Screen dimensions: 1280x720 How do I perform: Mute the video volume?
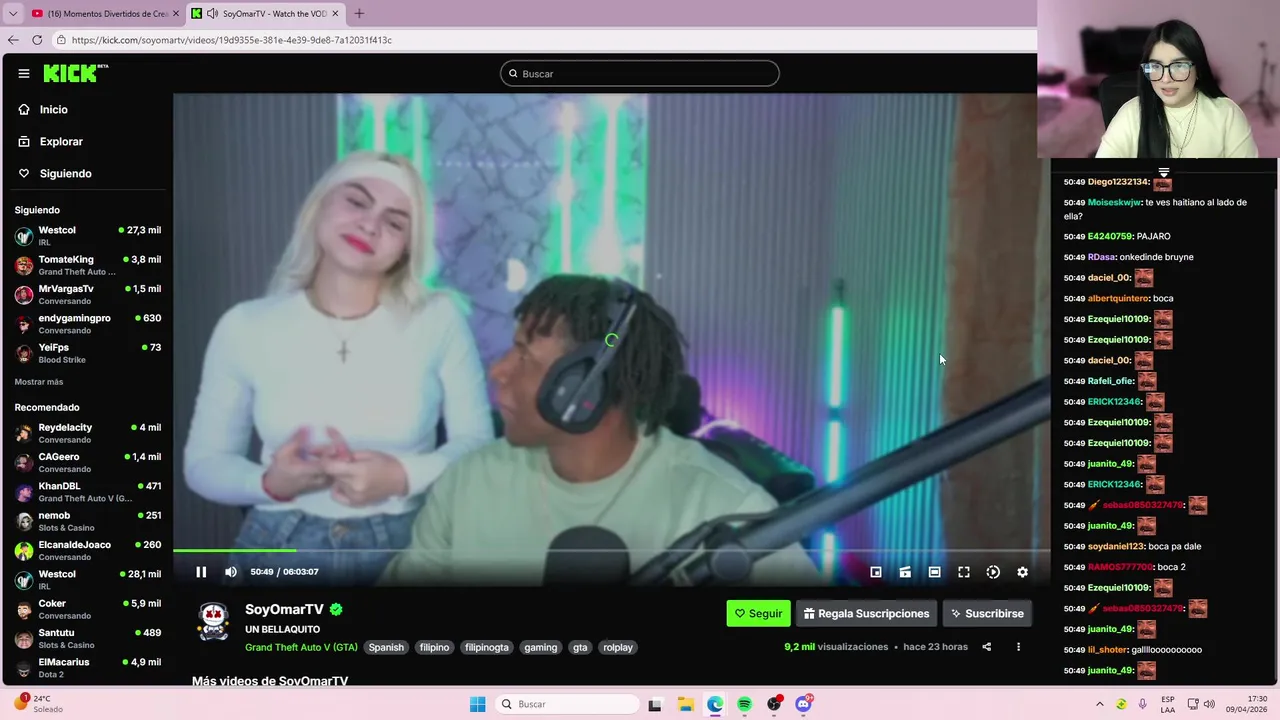tap(231, 572)
